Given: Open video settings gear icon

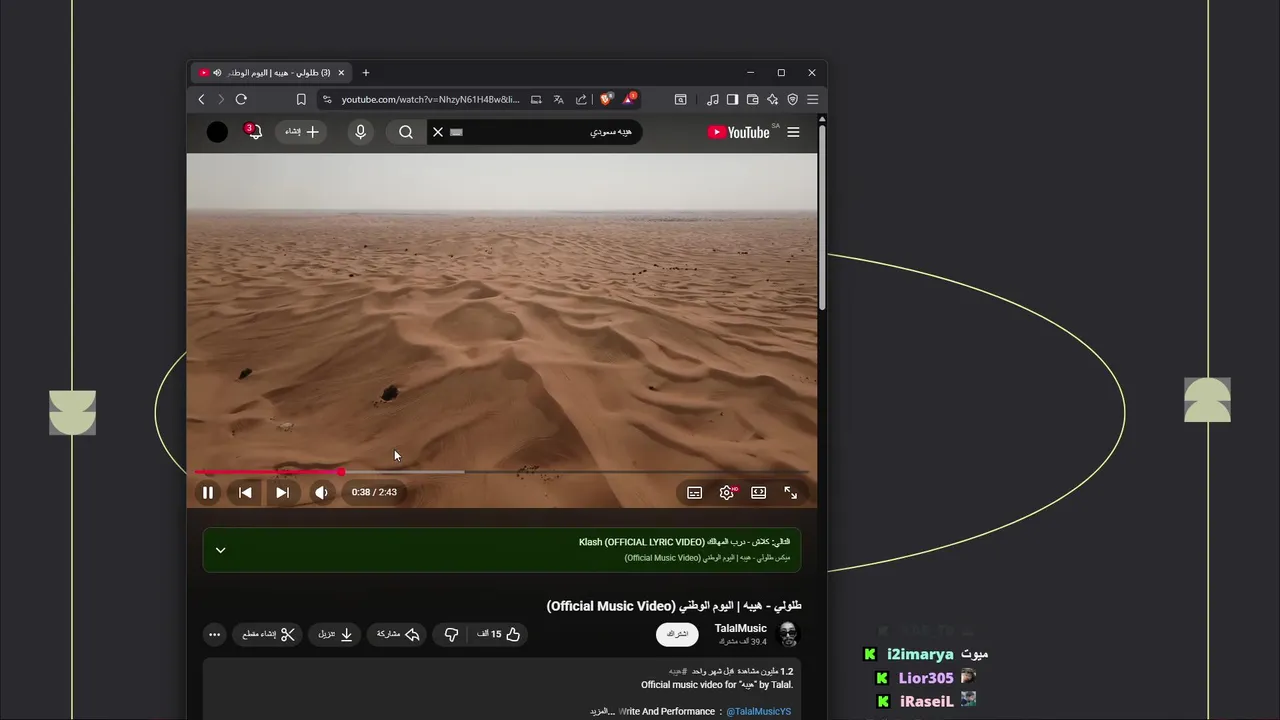Looking at the screenshot, I should pos(727,492).
